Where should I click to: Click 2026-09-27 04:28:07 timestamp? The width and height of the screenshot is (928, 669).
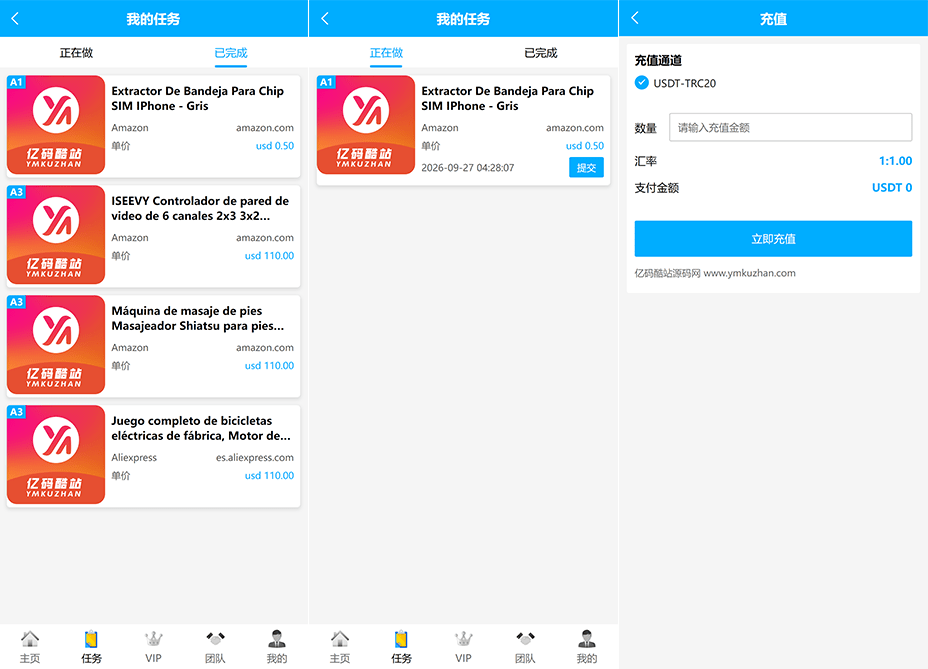[468, 168]
